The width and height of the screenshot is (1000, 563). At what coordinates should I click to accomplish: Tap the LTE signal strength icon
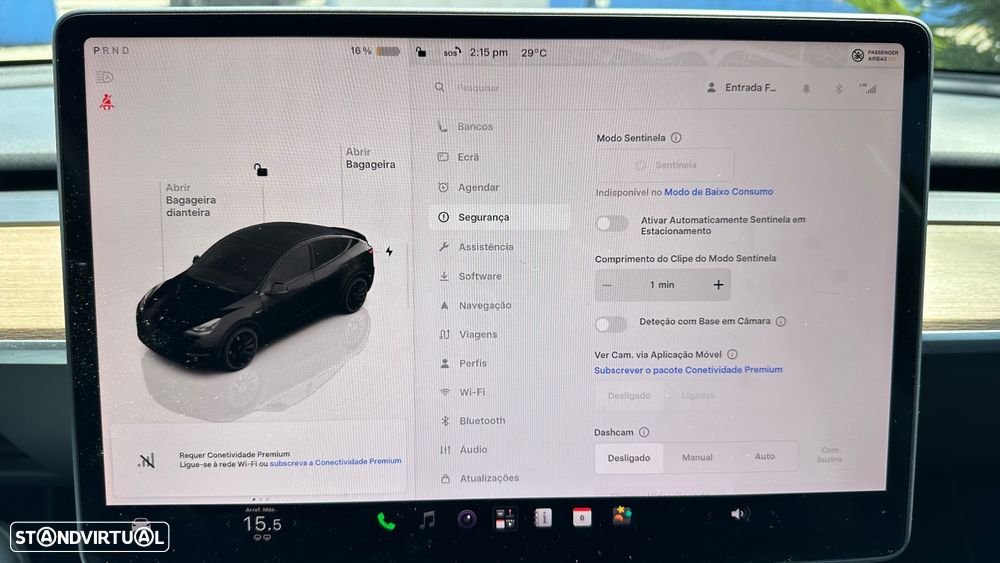click(868, 89)
